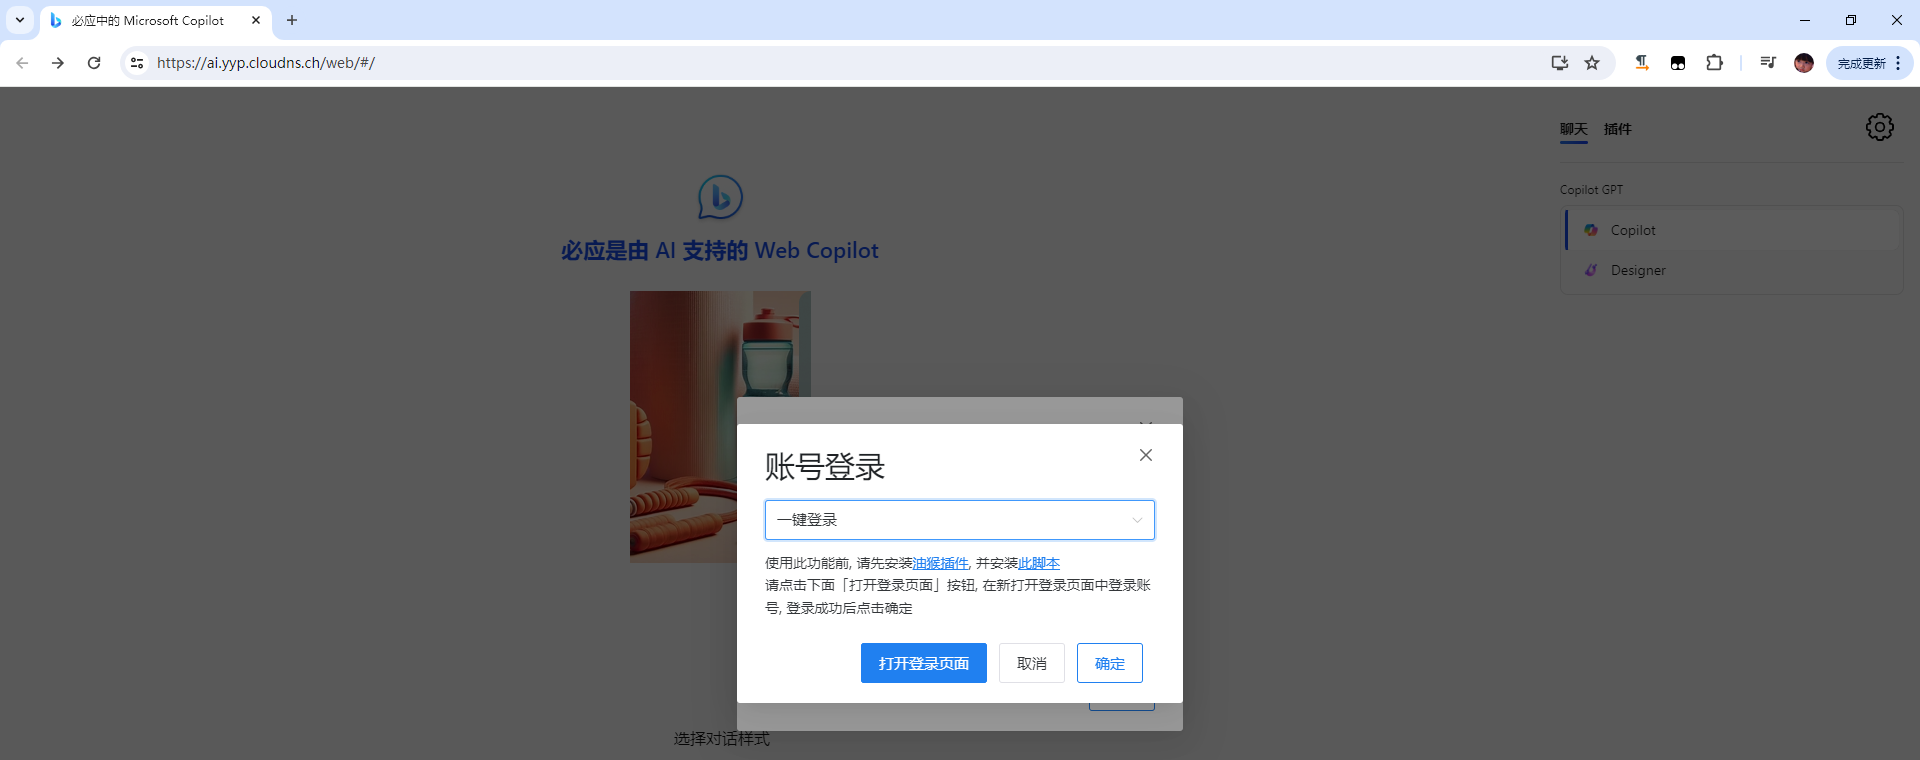Select the Copilot GPT entry
This screenshot has width=1920, height=760.
coord(1734,230)
